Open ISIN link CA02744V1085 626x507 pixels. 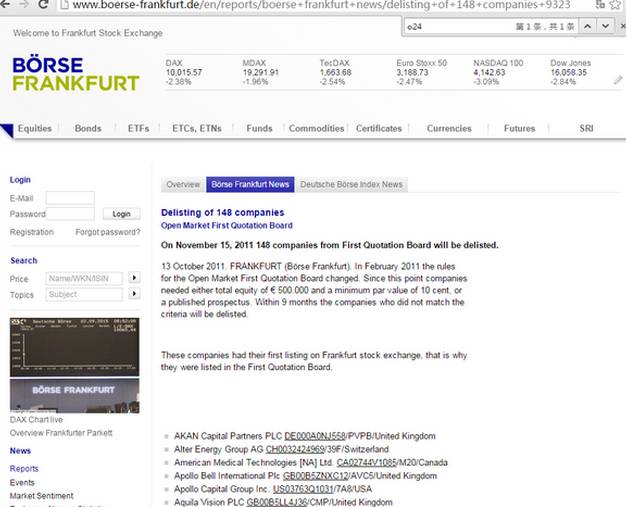366,462
